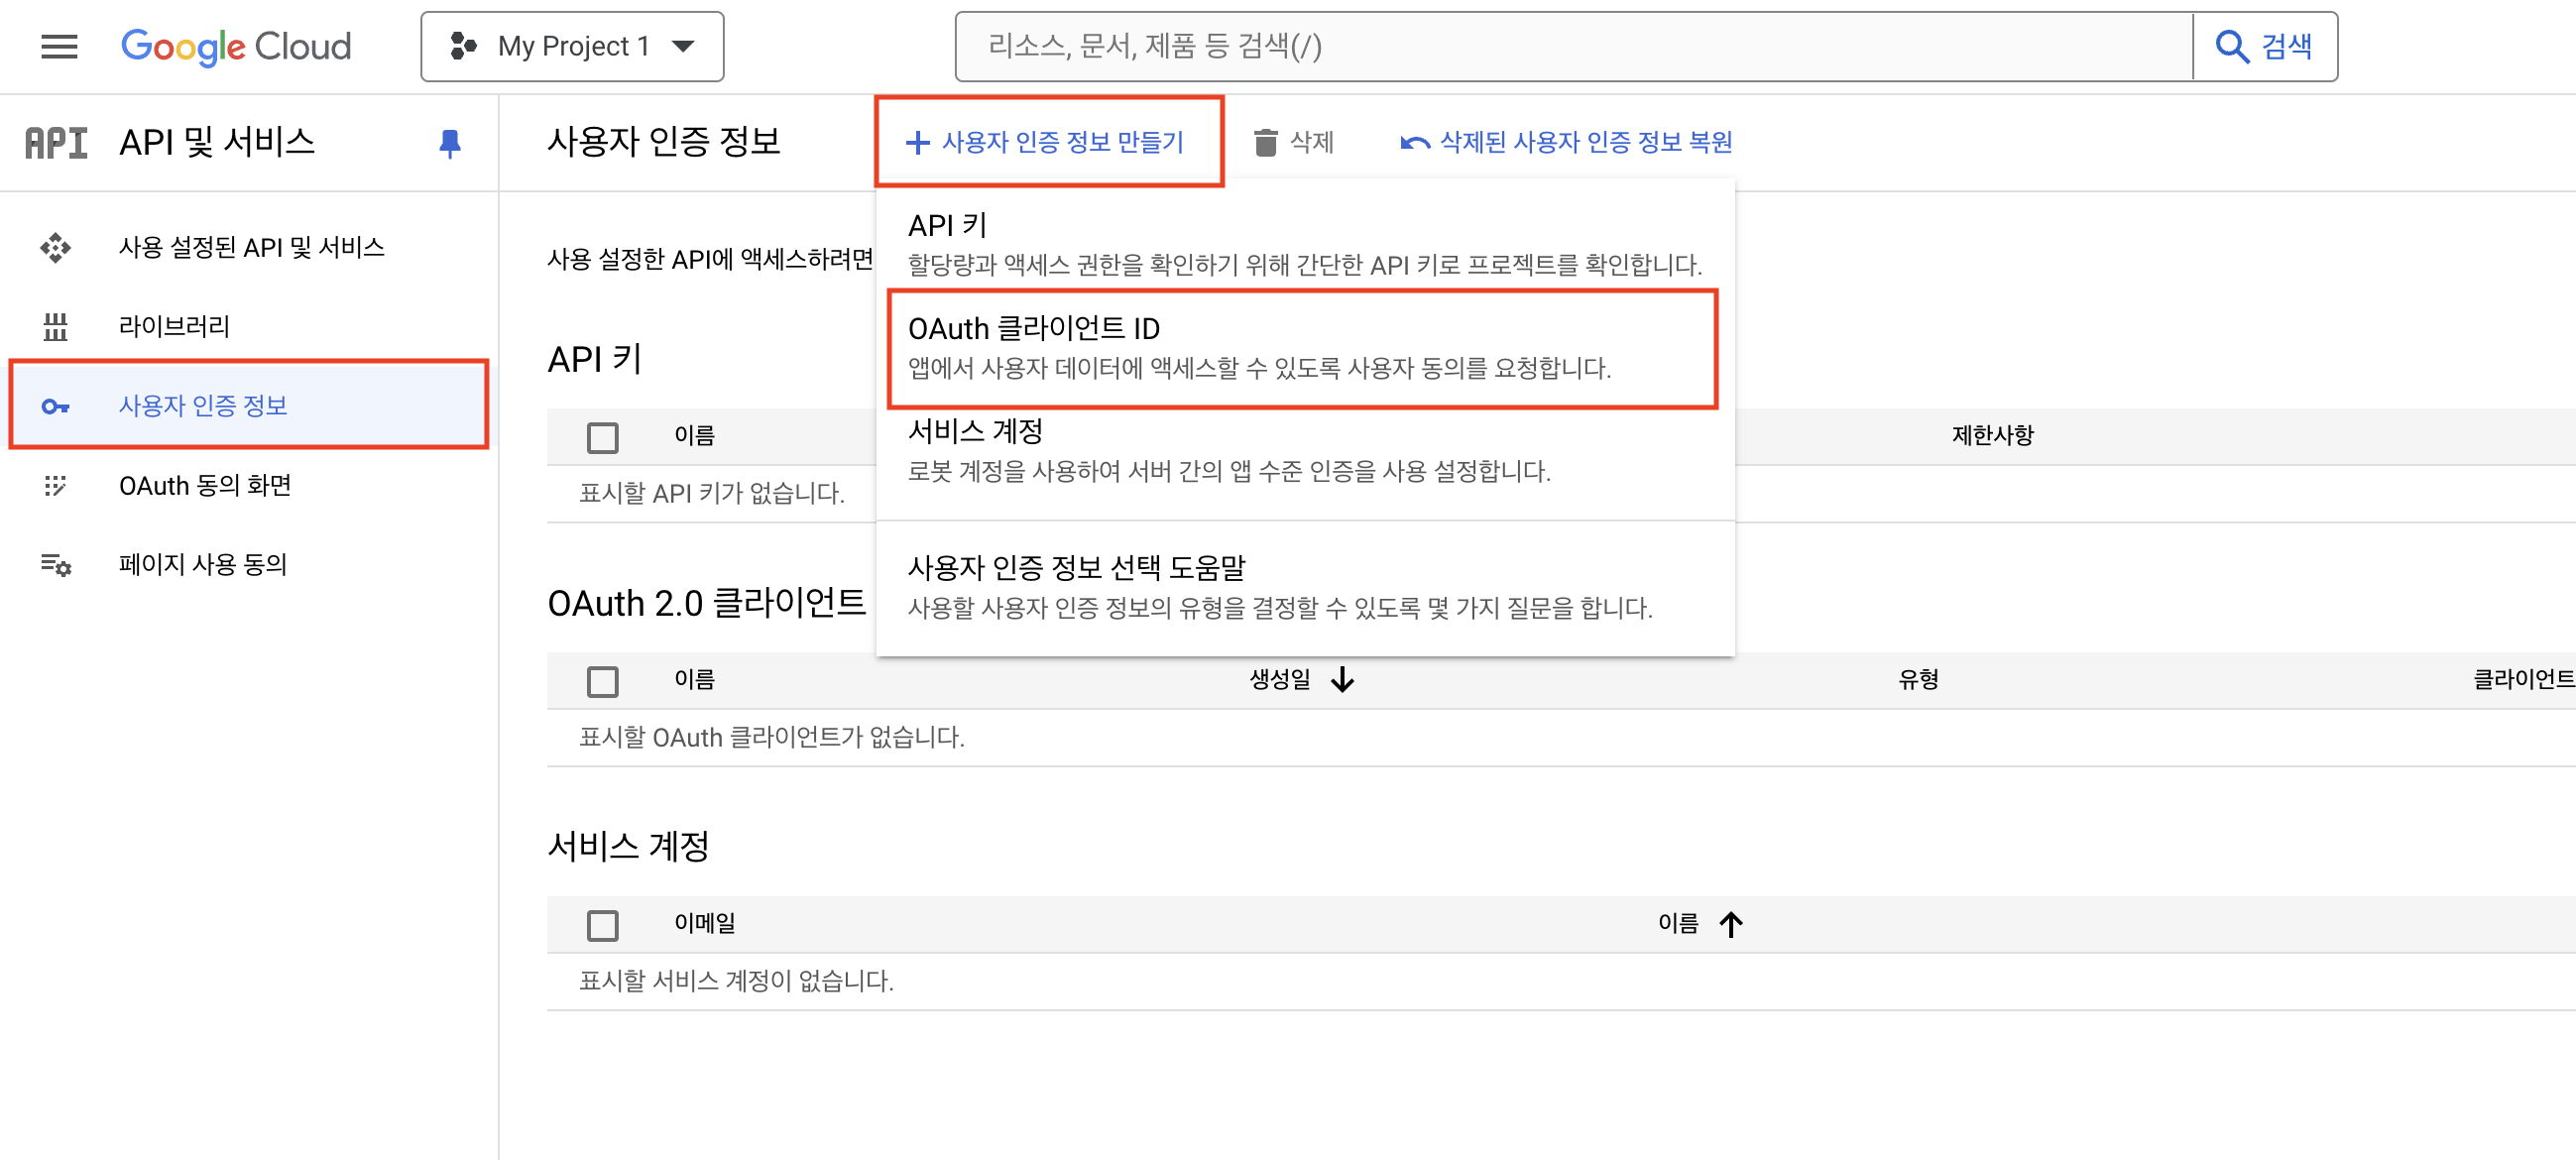Check the OAuth 2.0 클라이언트 table header checkbox
Viewport: 2576px width, 1160px height.
602,681
